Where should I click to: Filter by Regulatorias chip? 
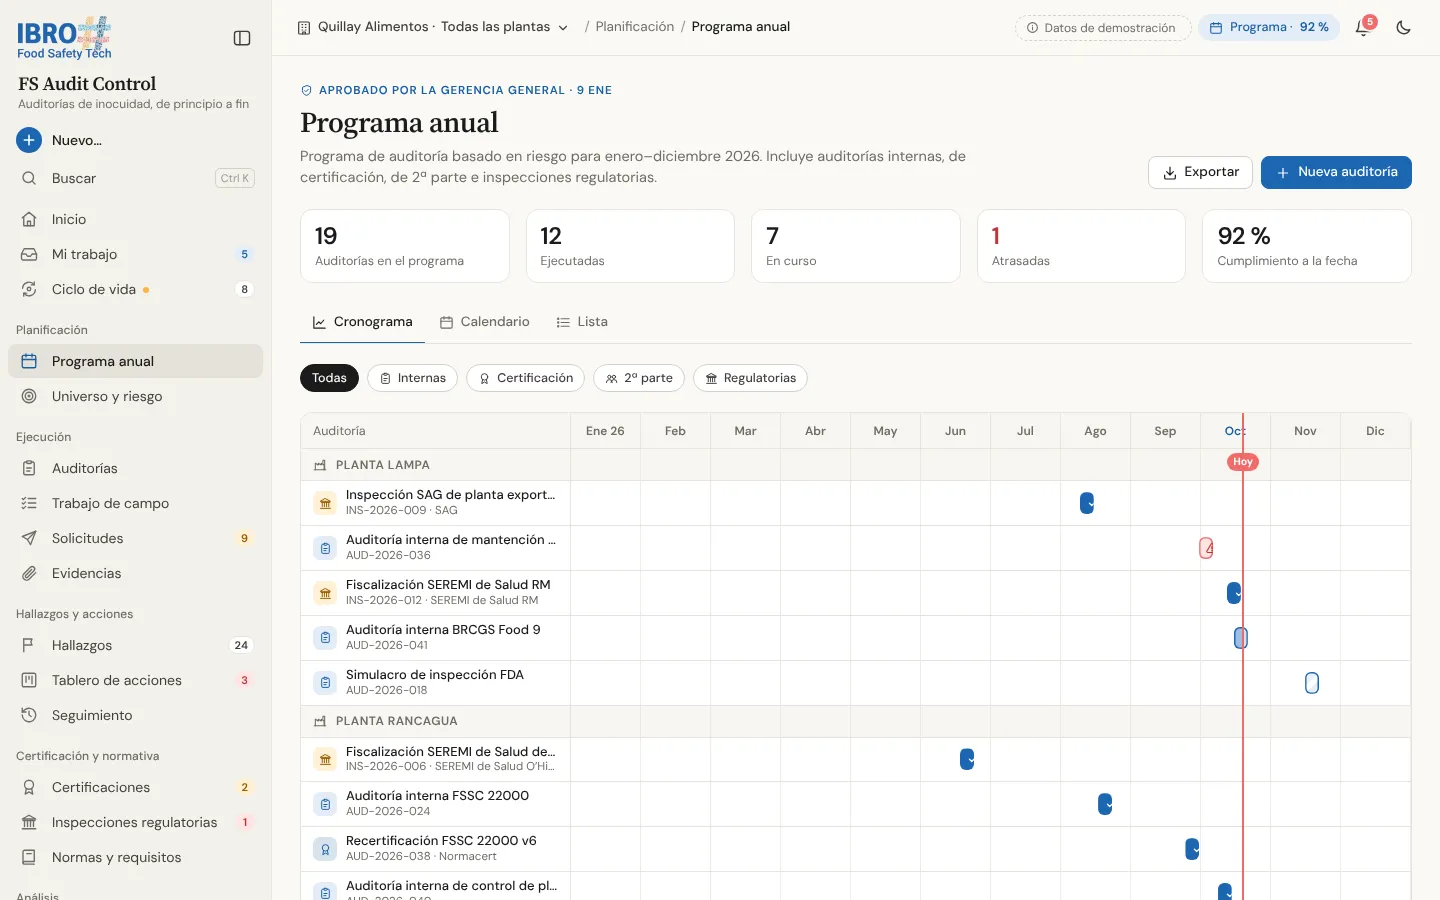(x=750, y=378)
